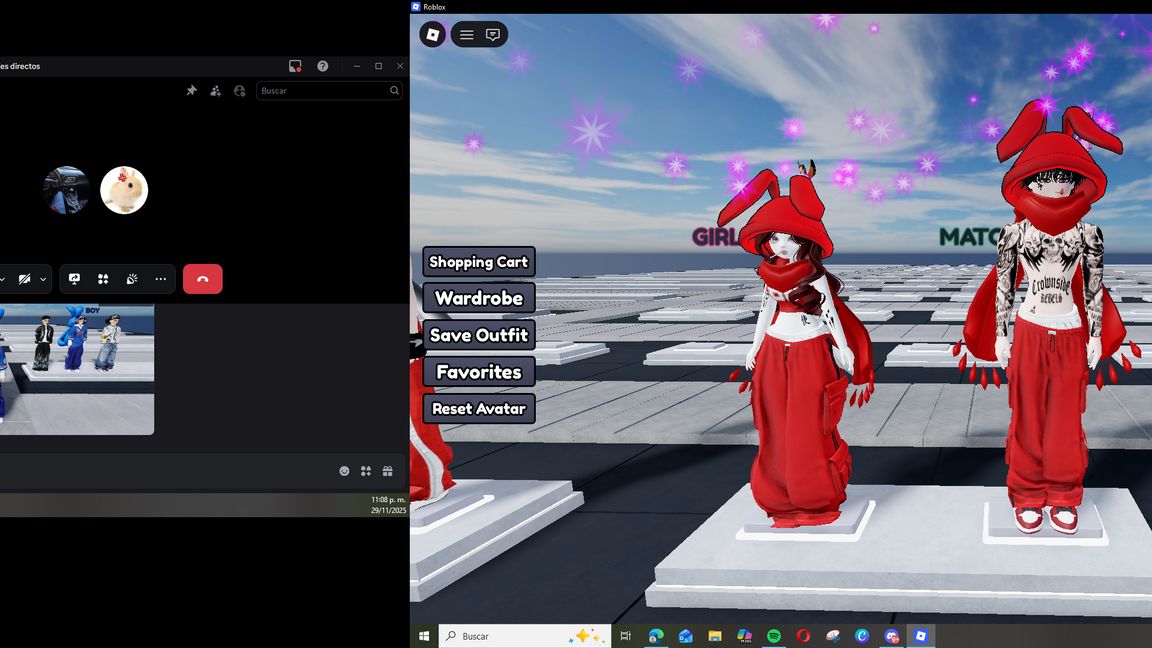Open the Roblox hamburger menu

click(x=467, y=35)
